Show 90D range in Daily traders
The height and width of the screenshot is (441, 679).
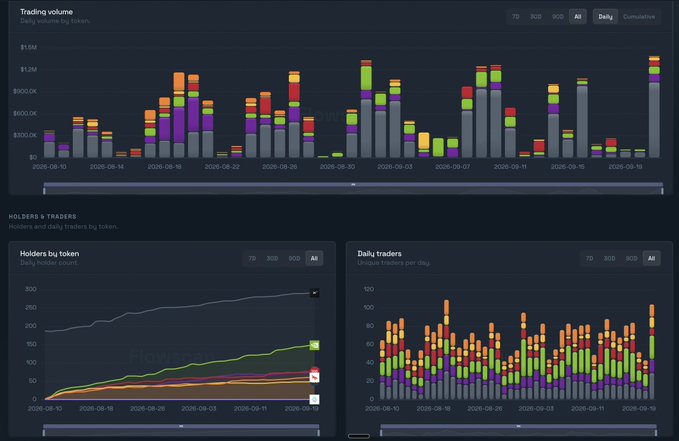[631, 258]
